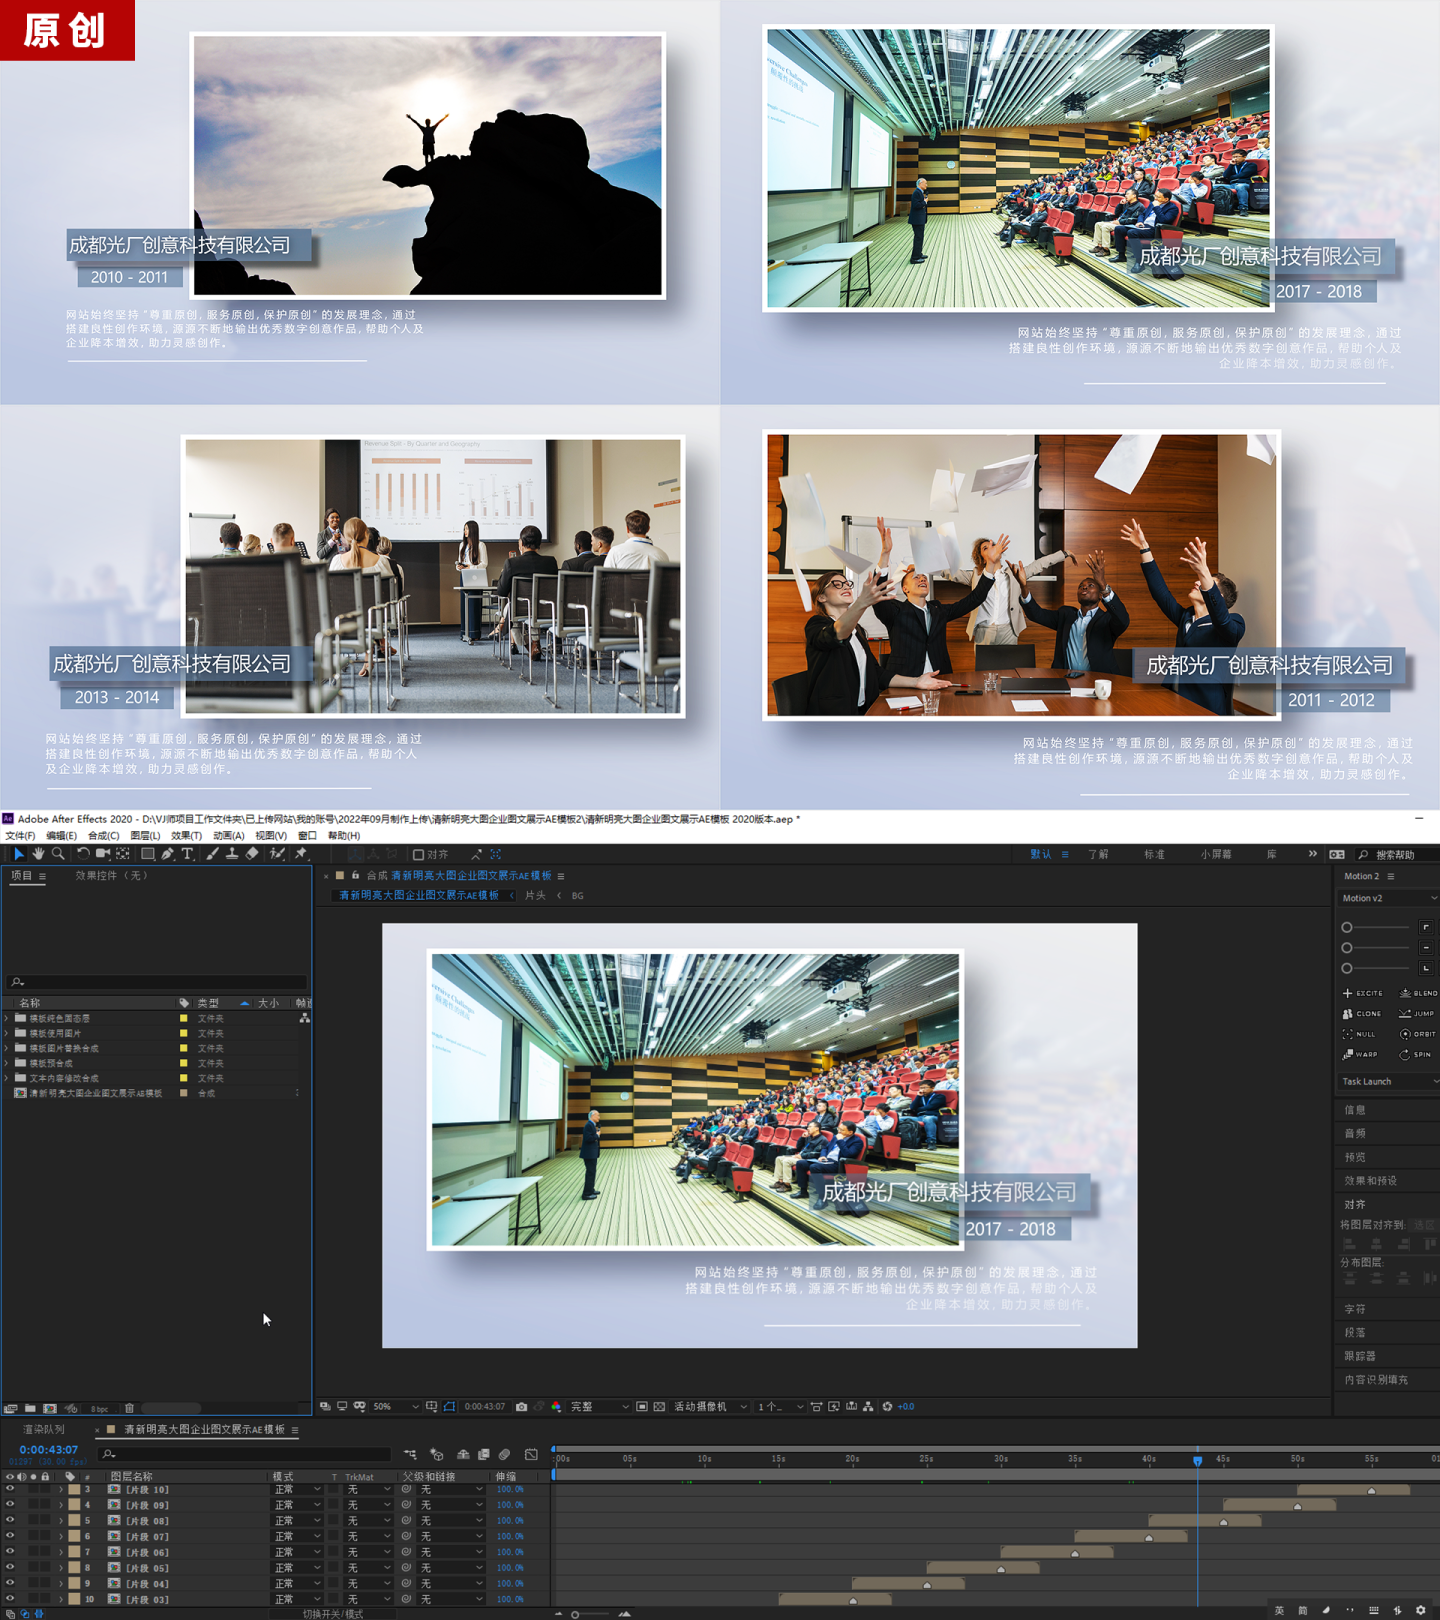Select the Puppet Pin tool

[x=301, y=854]
